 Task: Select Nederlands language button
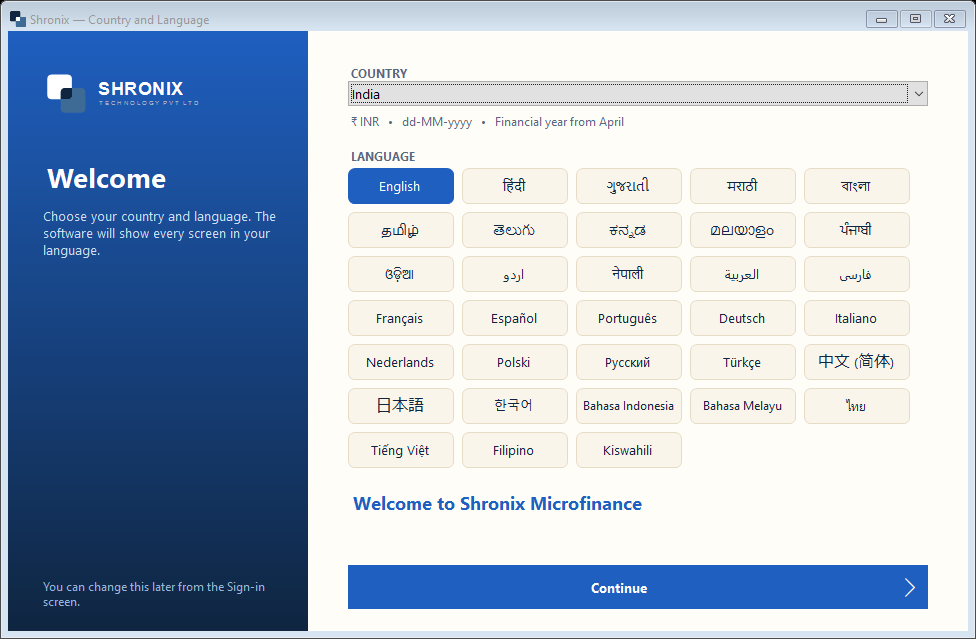401,362
